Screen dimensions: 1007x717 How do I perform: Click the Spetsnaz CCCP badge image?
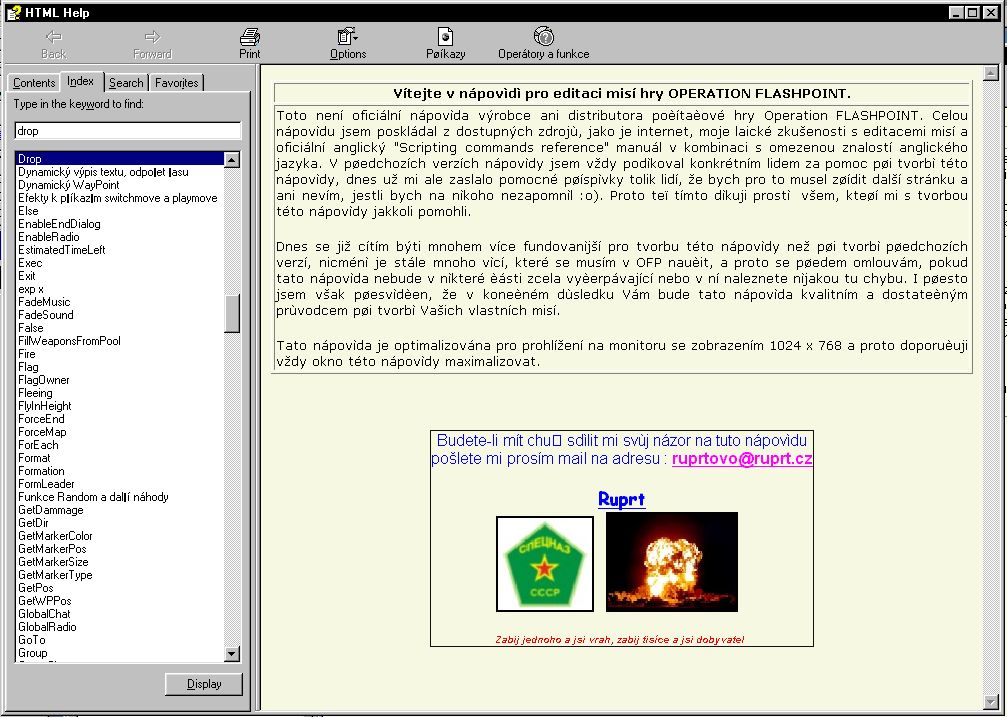coord(545,564)
